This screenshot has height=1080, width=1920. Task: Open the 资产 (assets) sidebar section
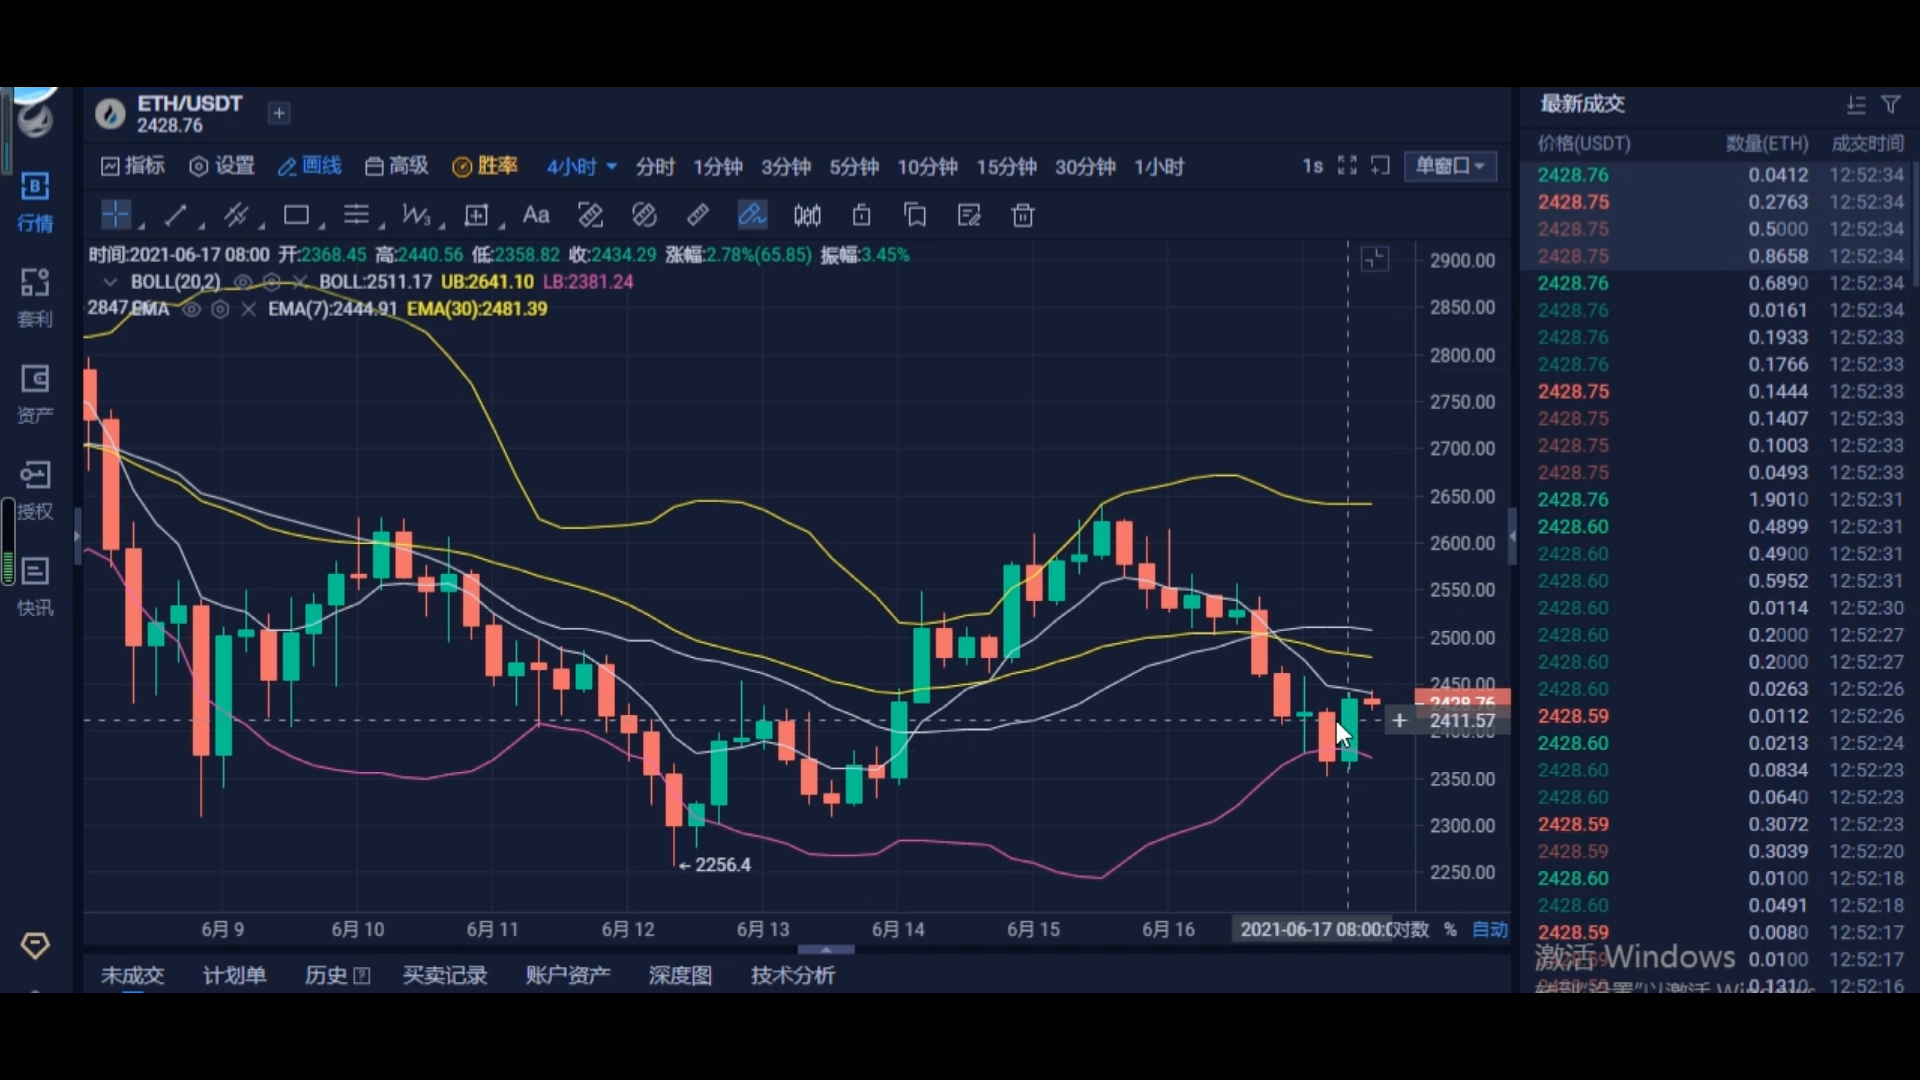(x=35, y=394)
